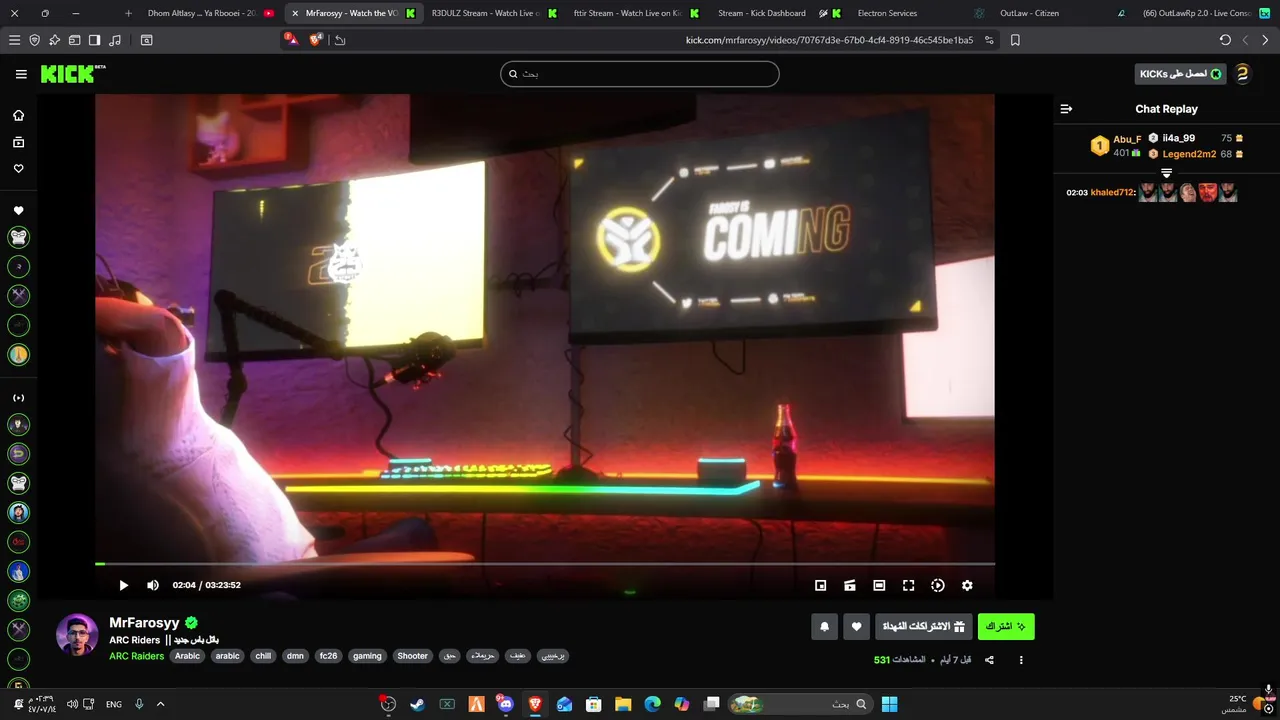Switch to Dhom Altlasy YouTube tab
The width and height of the screenshot is (1280, 720).
pyautogui.click(x=210, y=13)
